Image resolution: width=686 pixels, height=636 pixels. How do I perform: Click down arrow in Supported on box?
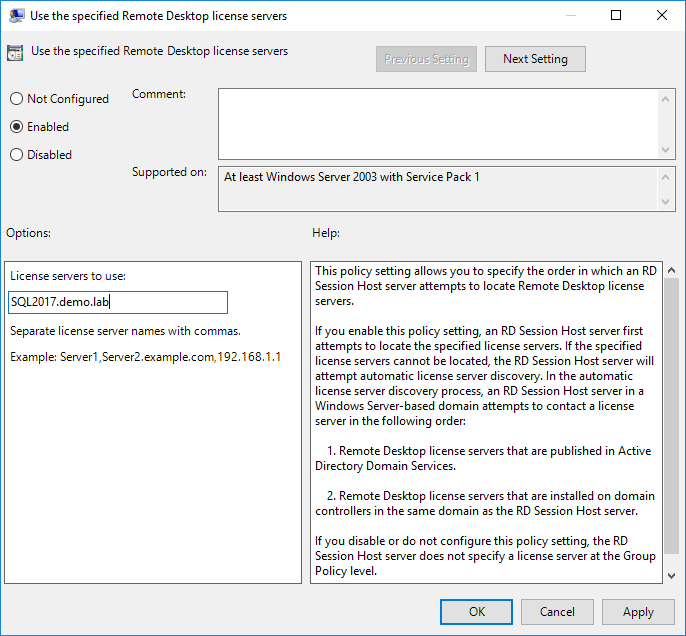tap(667, 202)
